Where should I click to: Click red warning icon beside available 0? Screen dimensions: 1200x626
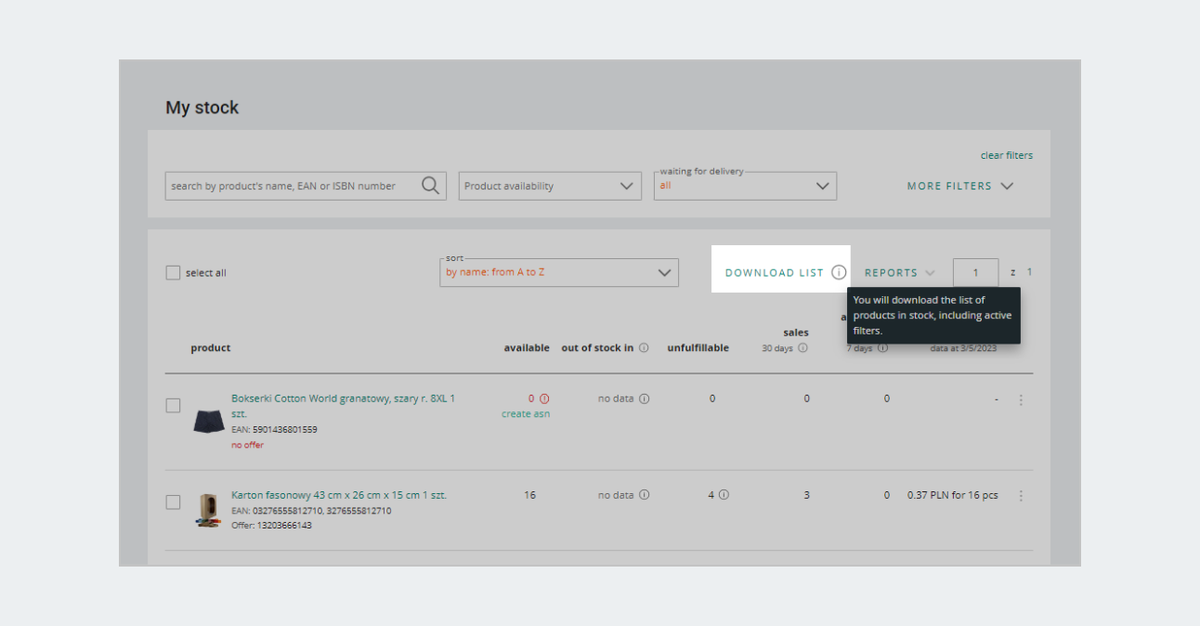point(544,398)
